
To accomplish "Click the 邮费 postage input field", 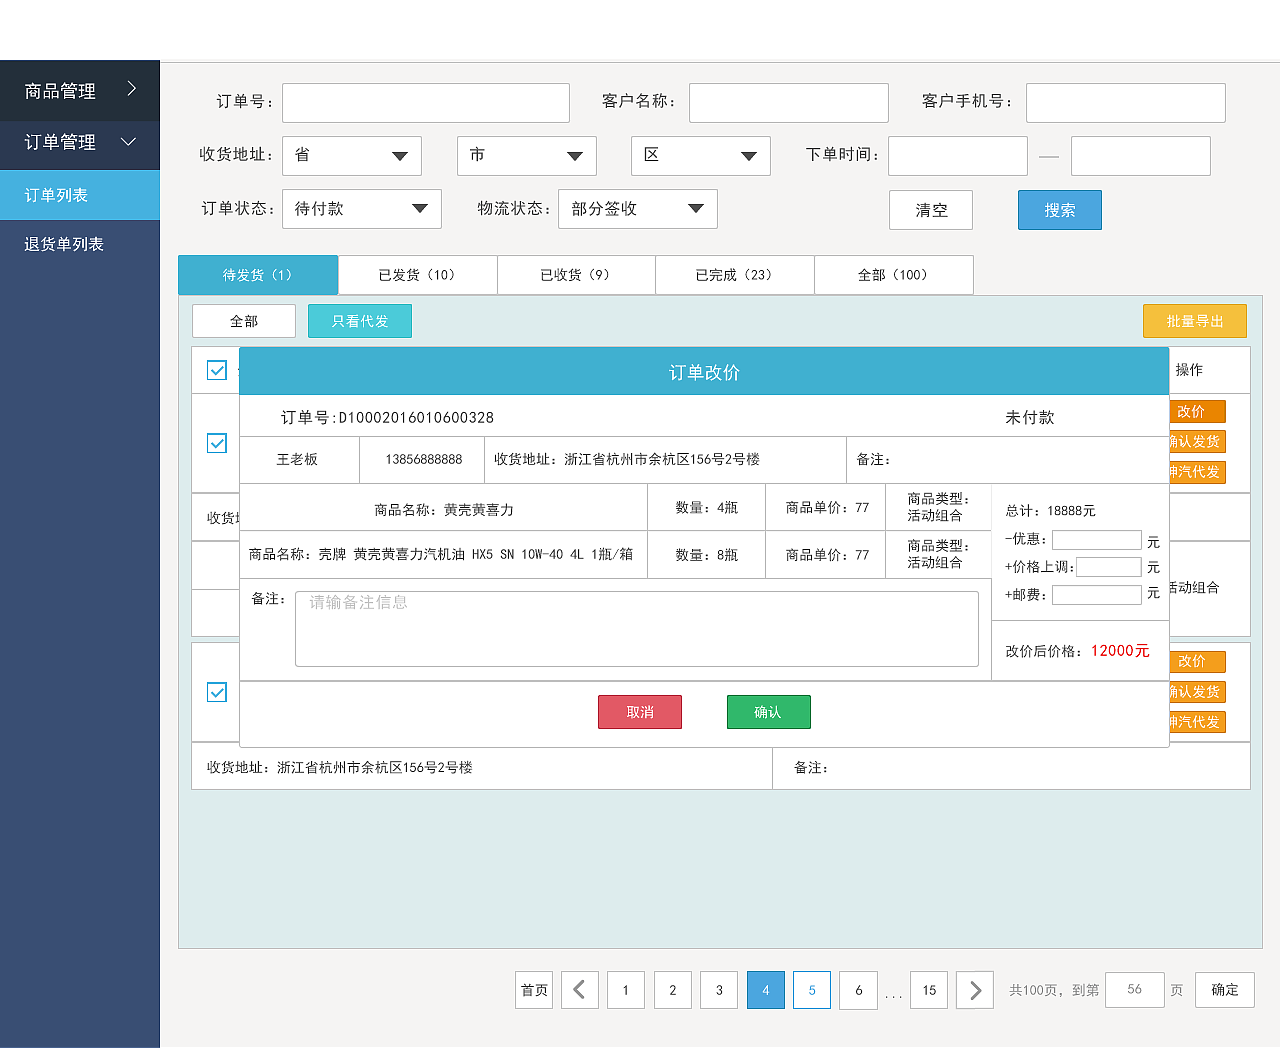I will click(x=1097, y=595).
